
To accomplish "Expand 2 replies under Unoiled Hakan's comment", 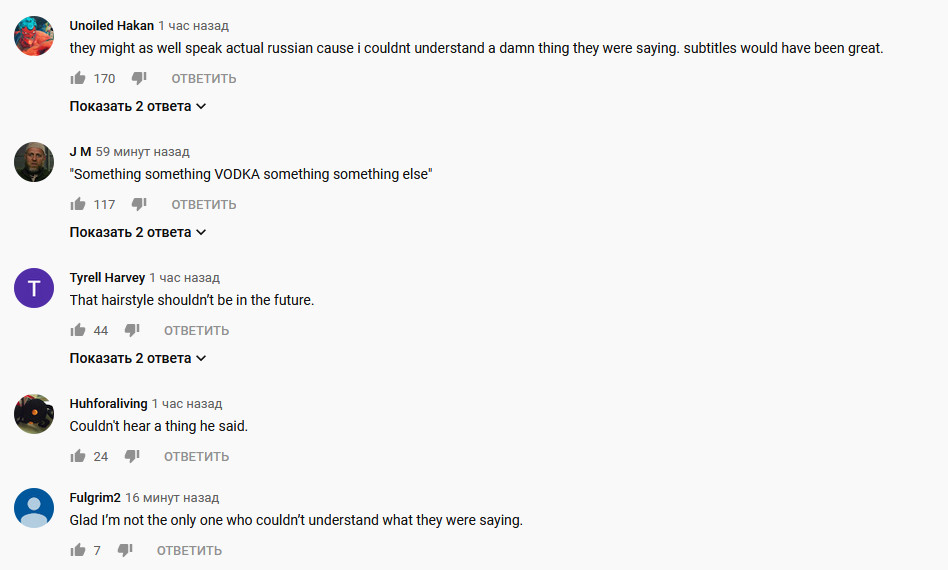I will pyautogui.click(x=138, y=106).
